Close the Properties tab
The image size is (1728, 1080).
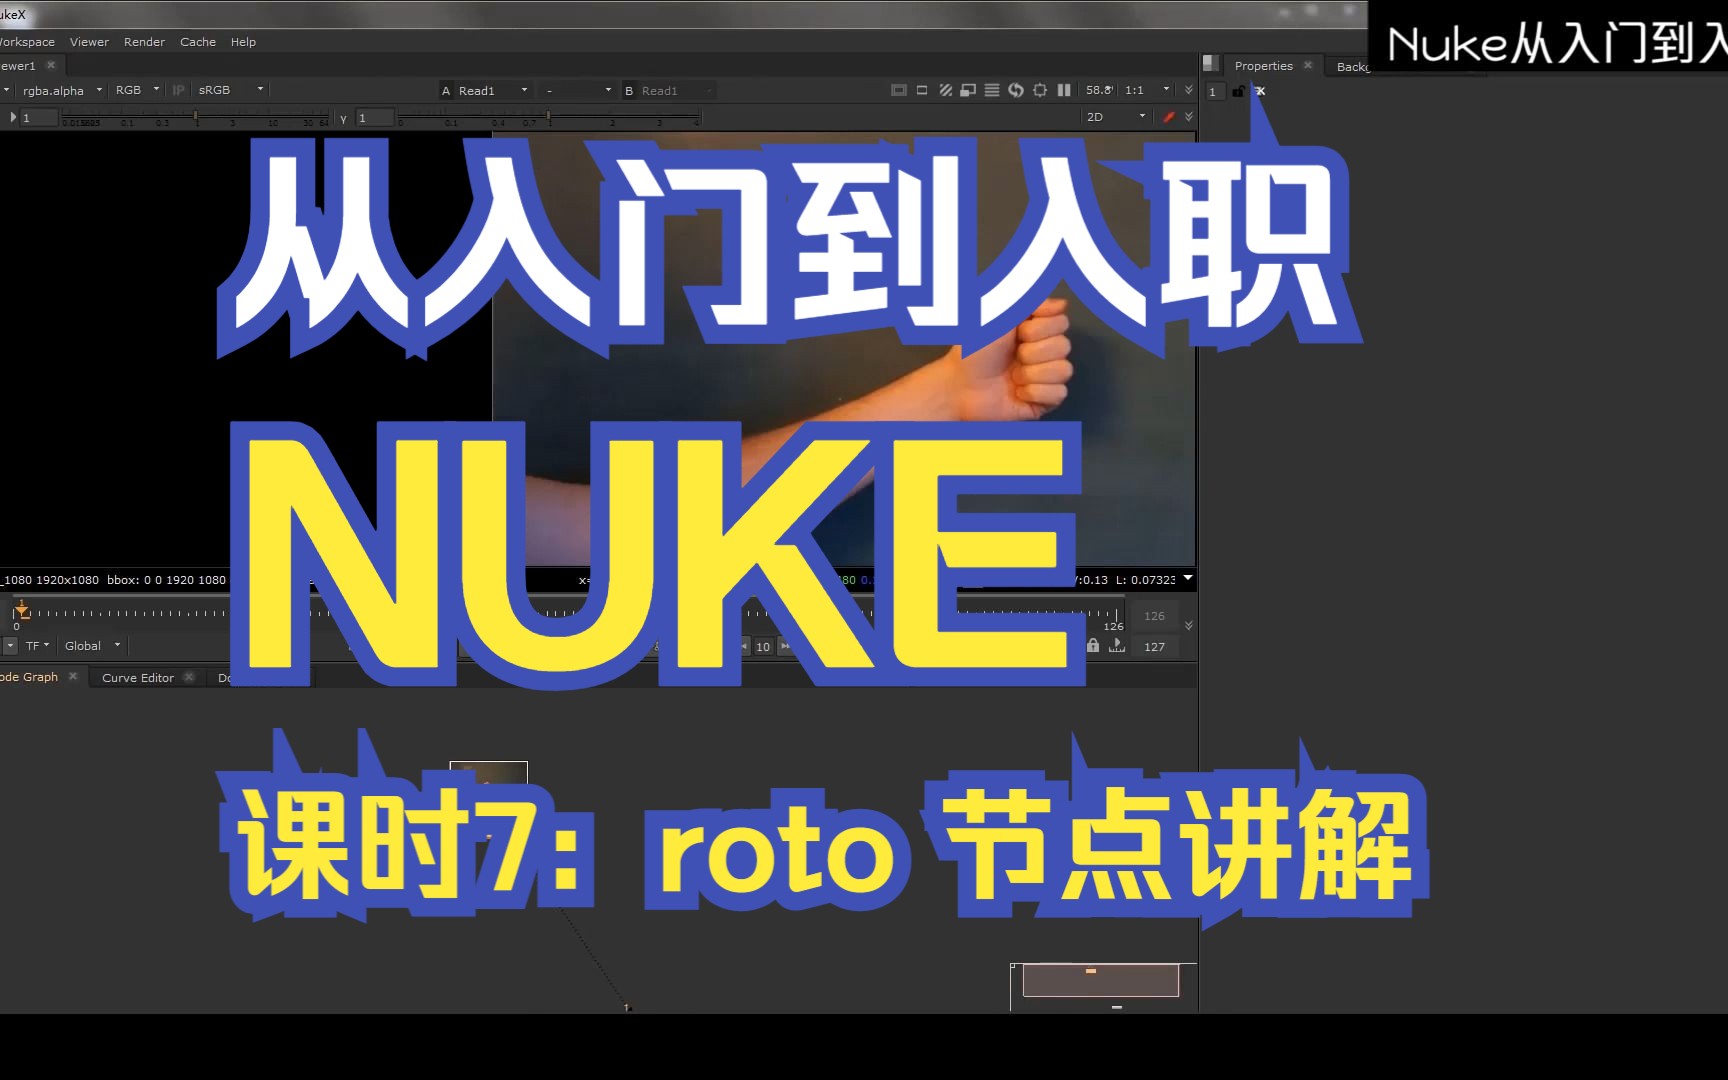(1308, 65)
